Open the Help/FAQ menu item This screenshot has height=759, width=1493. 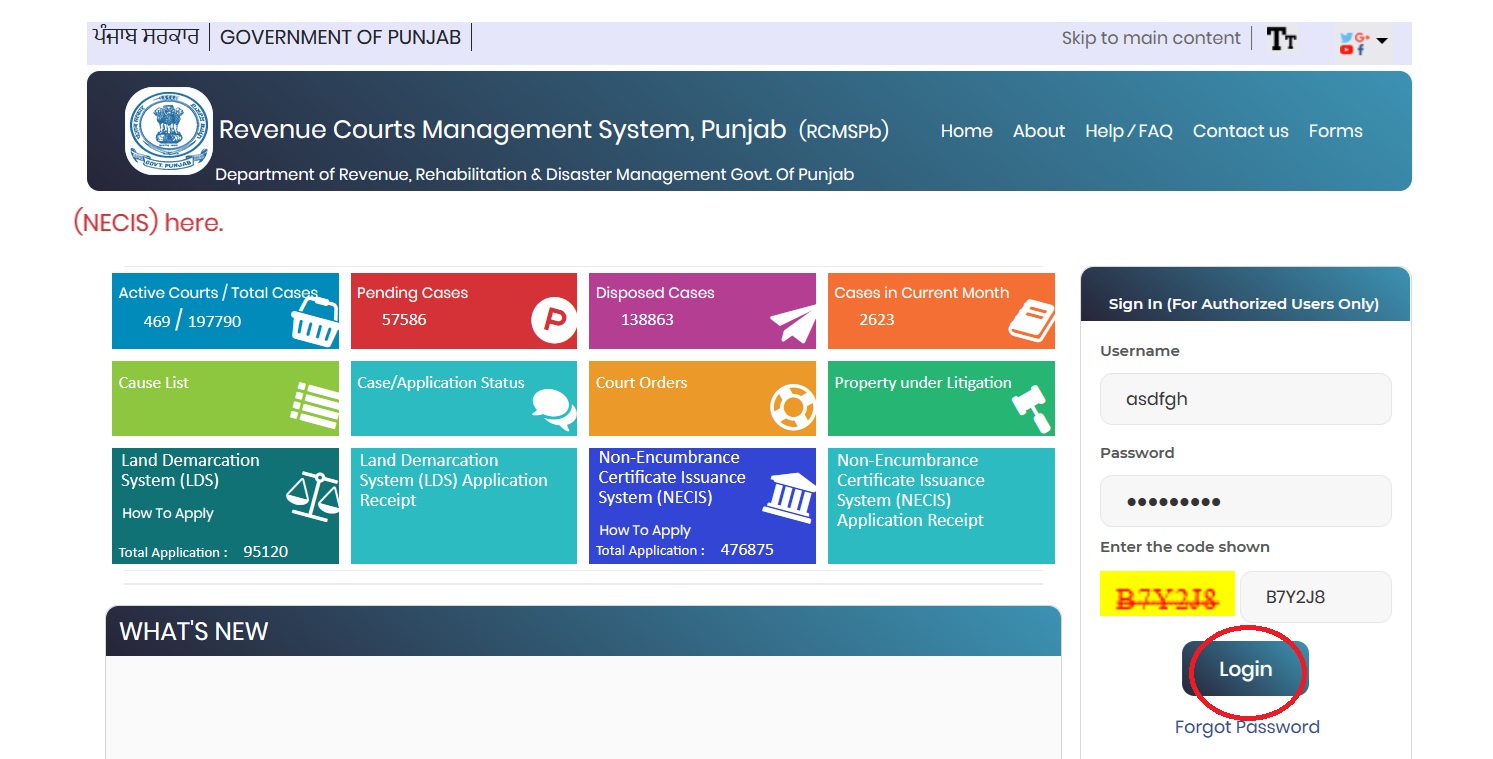point(1128,131)
